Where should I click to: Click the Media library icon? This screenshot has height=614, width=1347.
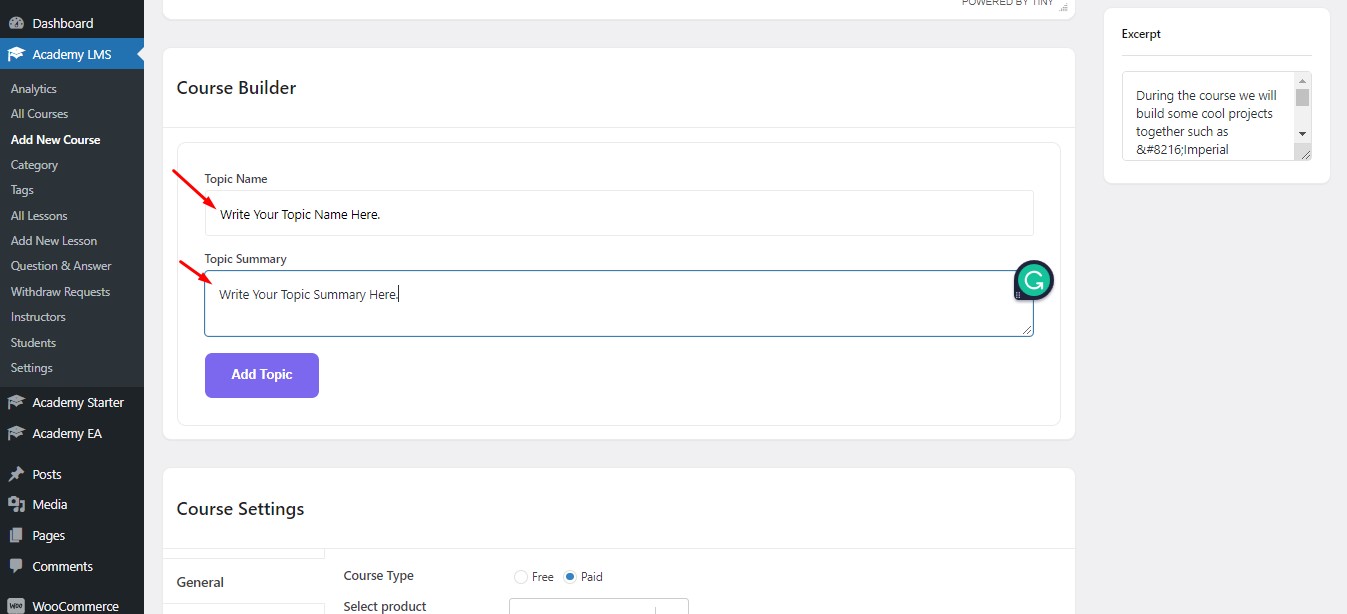15,505
